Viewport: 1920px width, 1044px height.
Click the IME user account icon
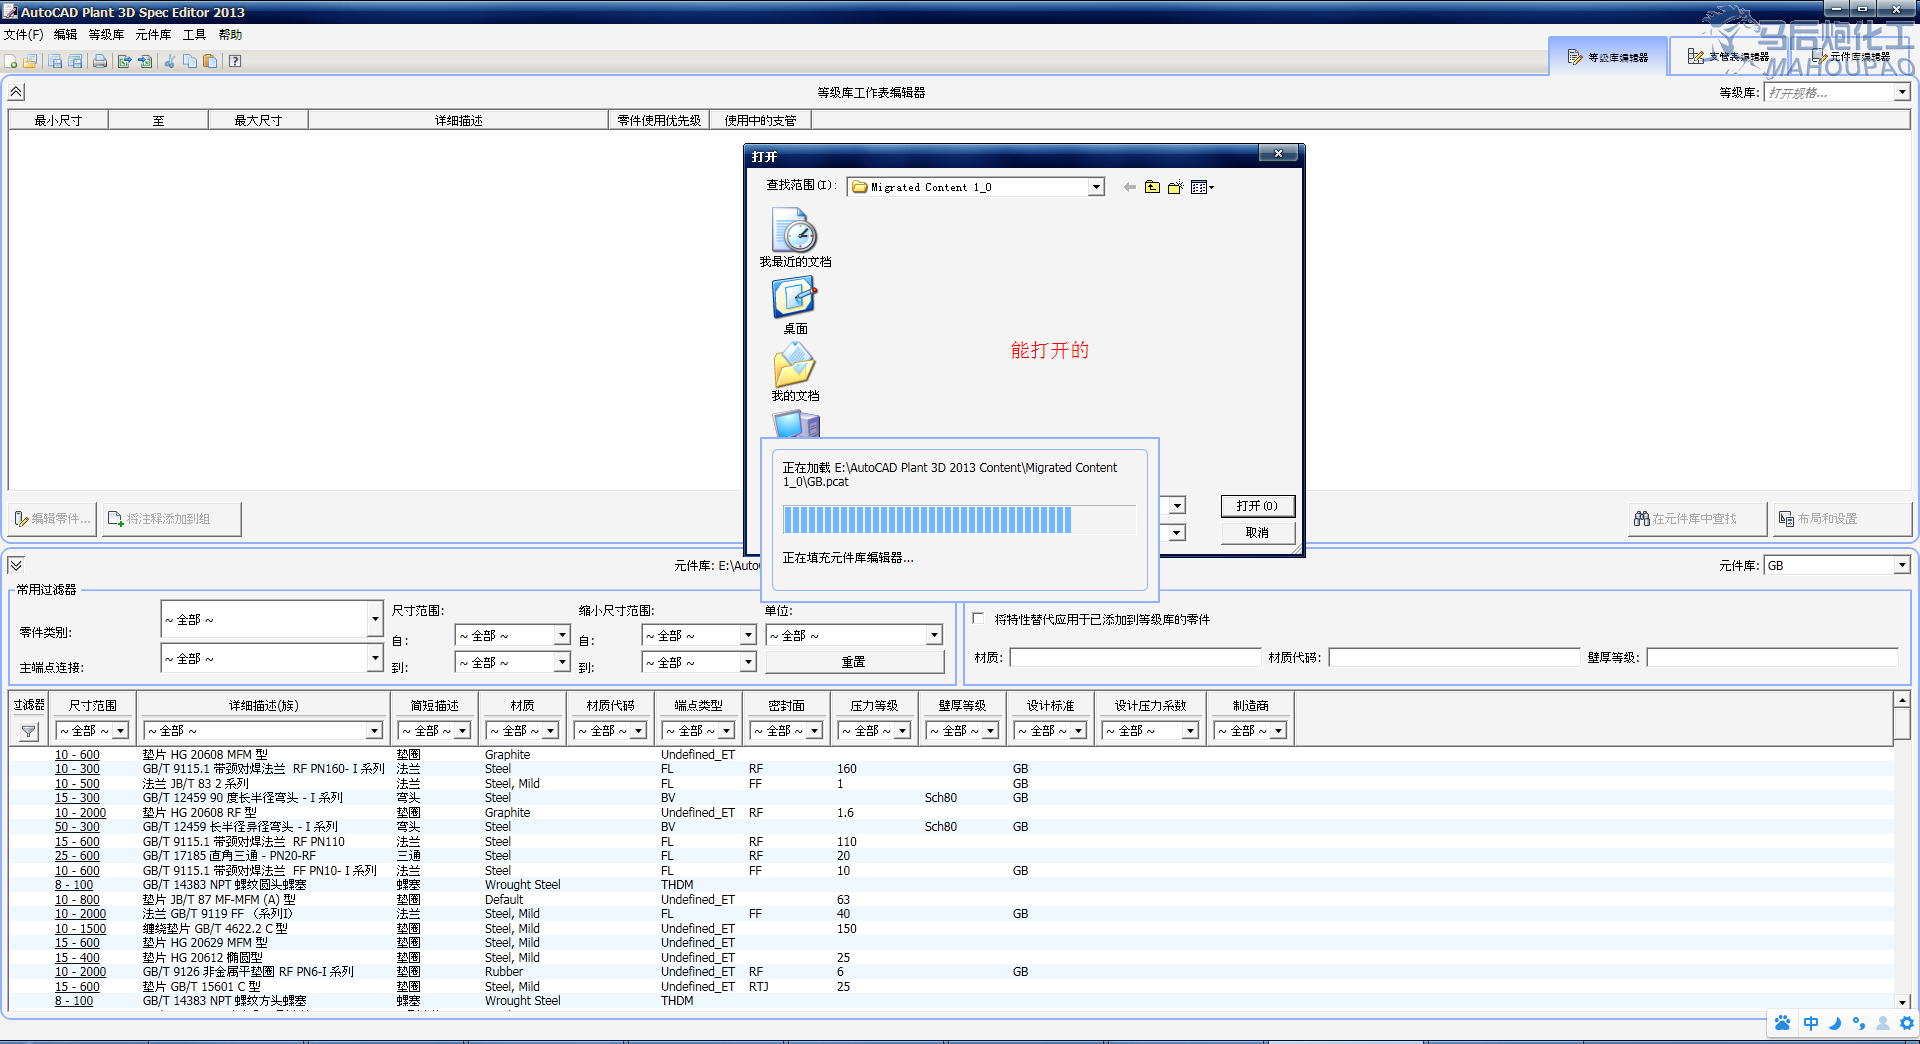[1883, 1023]
